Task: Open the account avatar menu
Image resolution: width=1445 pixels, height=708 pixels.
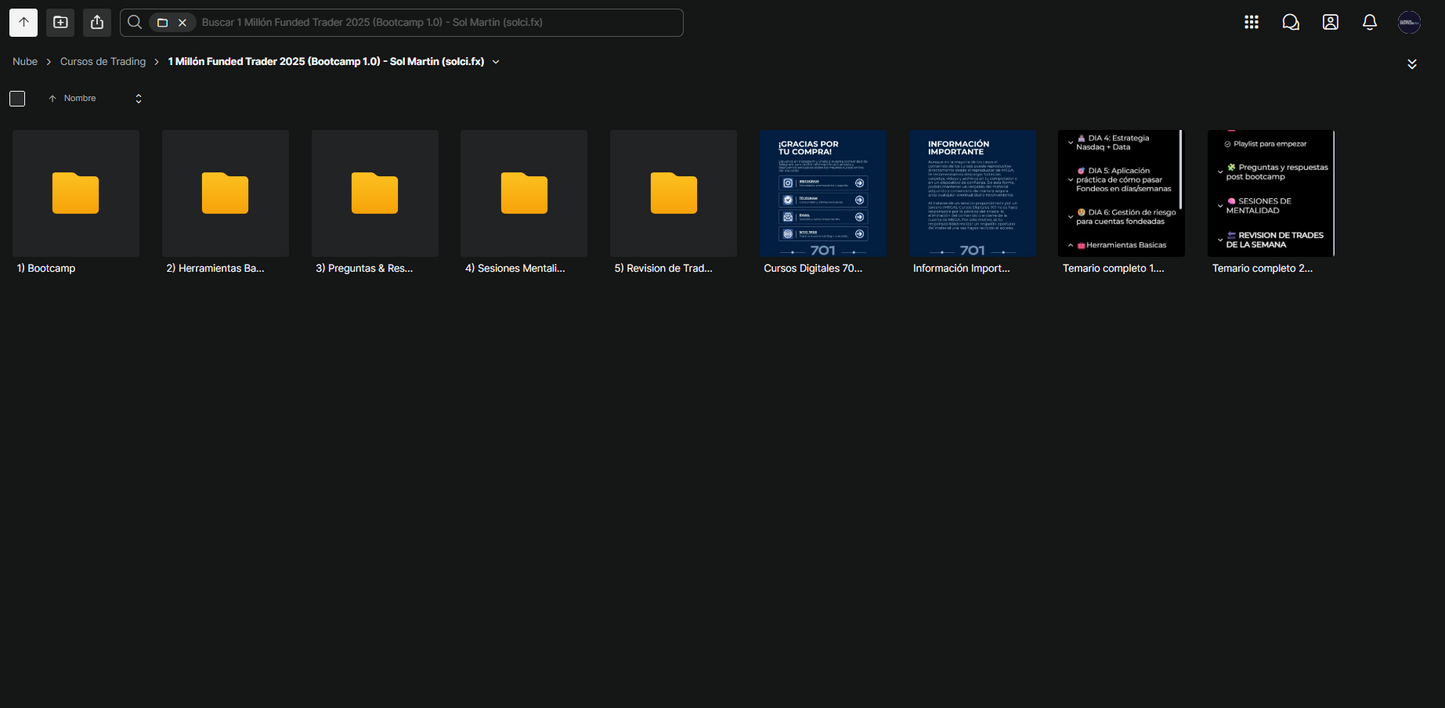Action: [x=1409, y=22]
